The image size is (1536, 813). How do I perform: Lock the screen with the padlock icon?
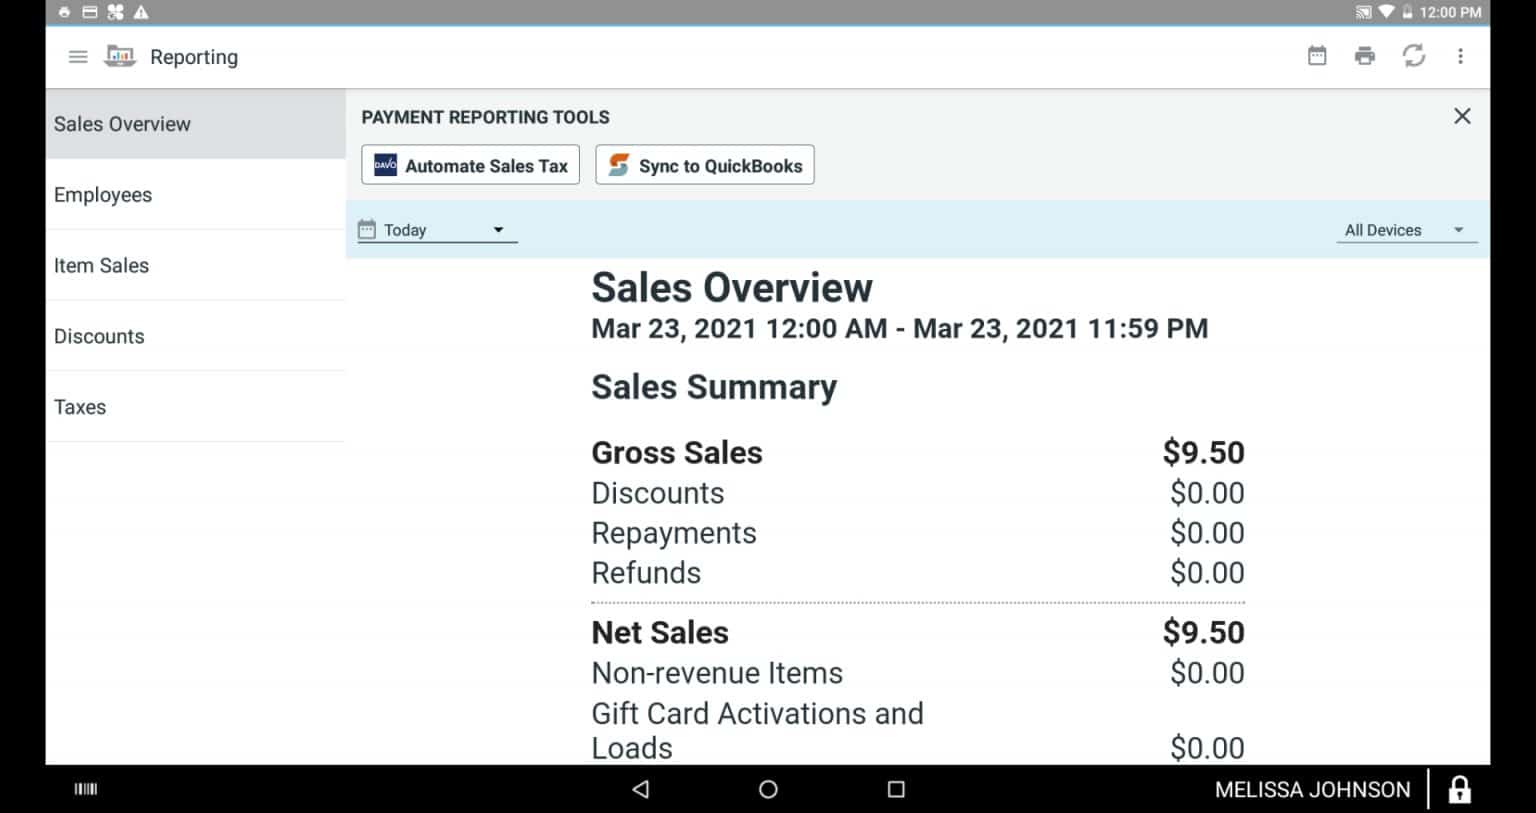pos(1460,789)
